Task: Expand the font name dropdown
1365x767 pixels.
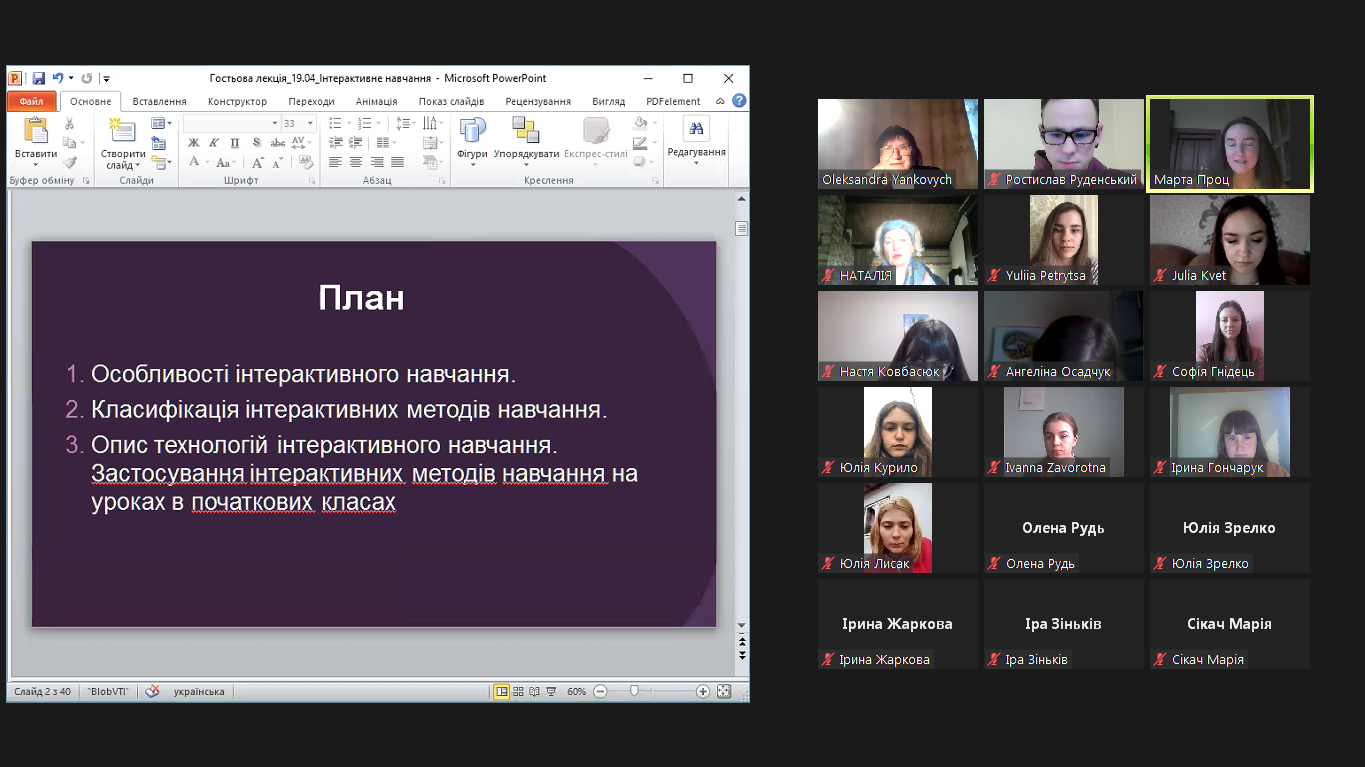Action: (274, 123)
